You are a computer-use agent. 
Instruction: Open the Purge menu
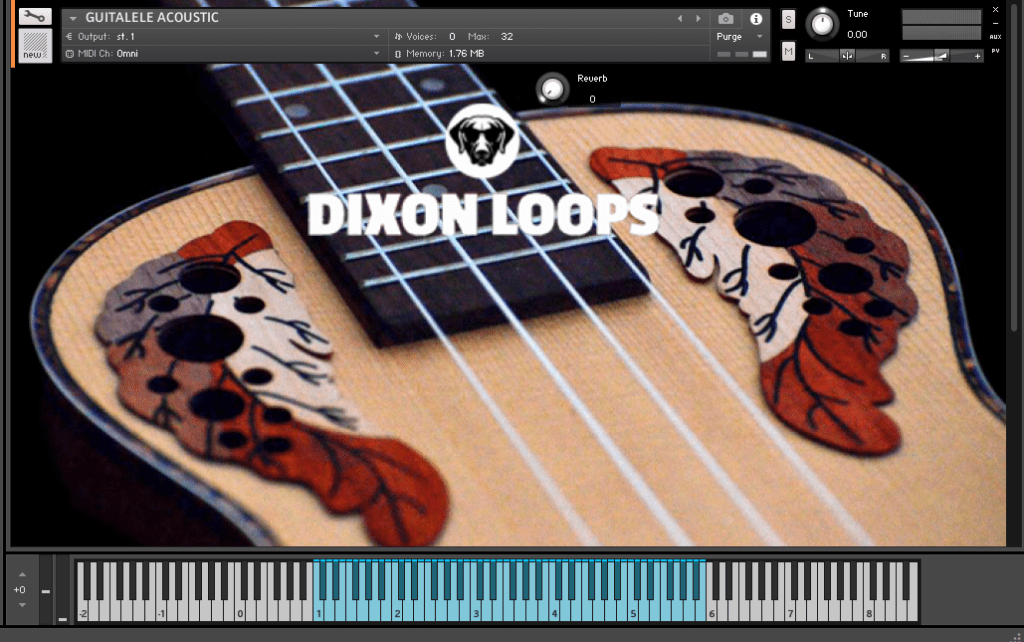[741, 36]
